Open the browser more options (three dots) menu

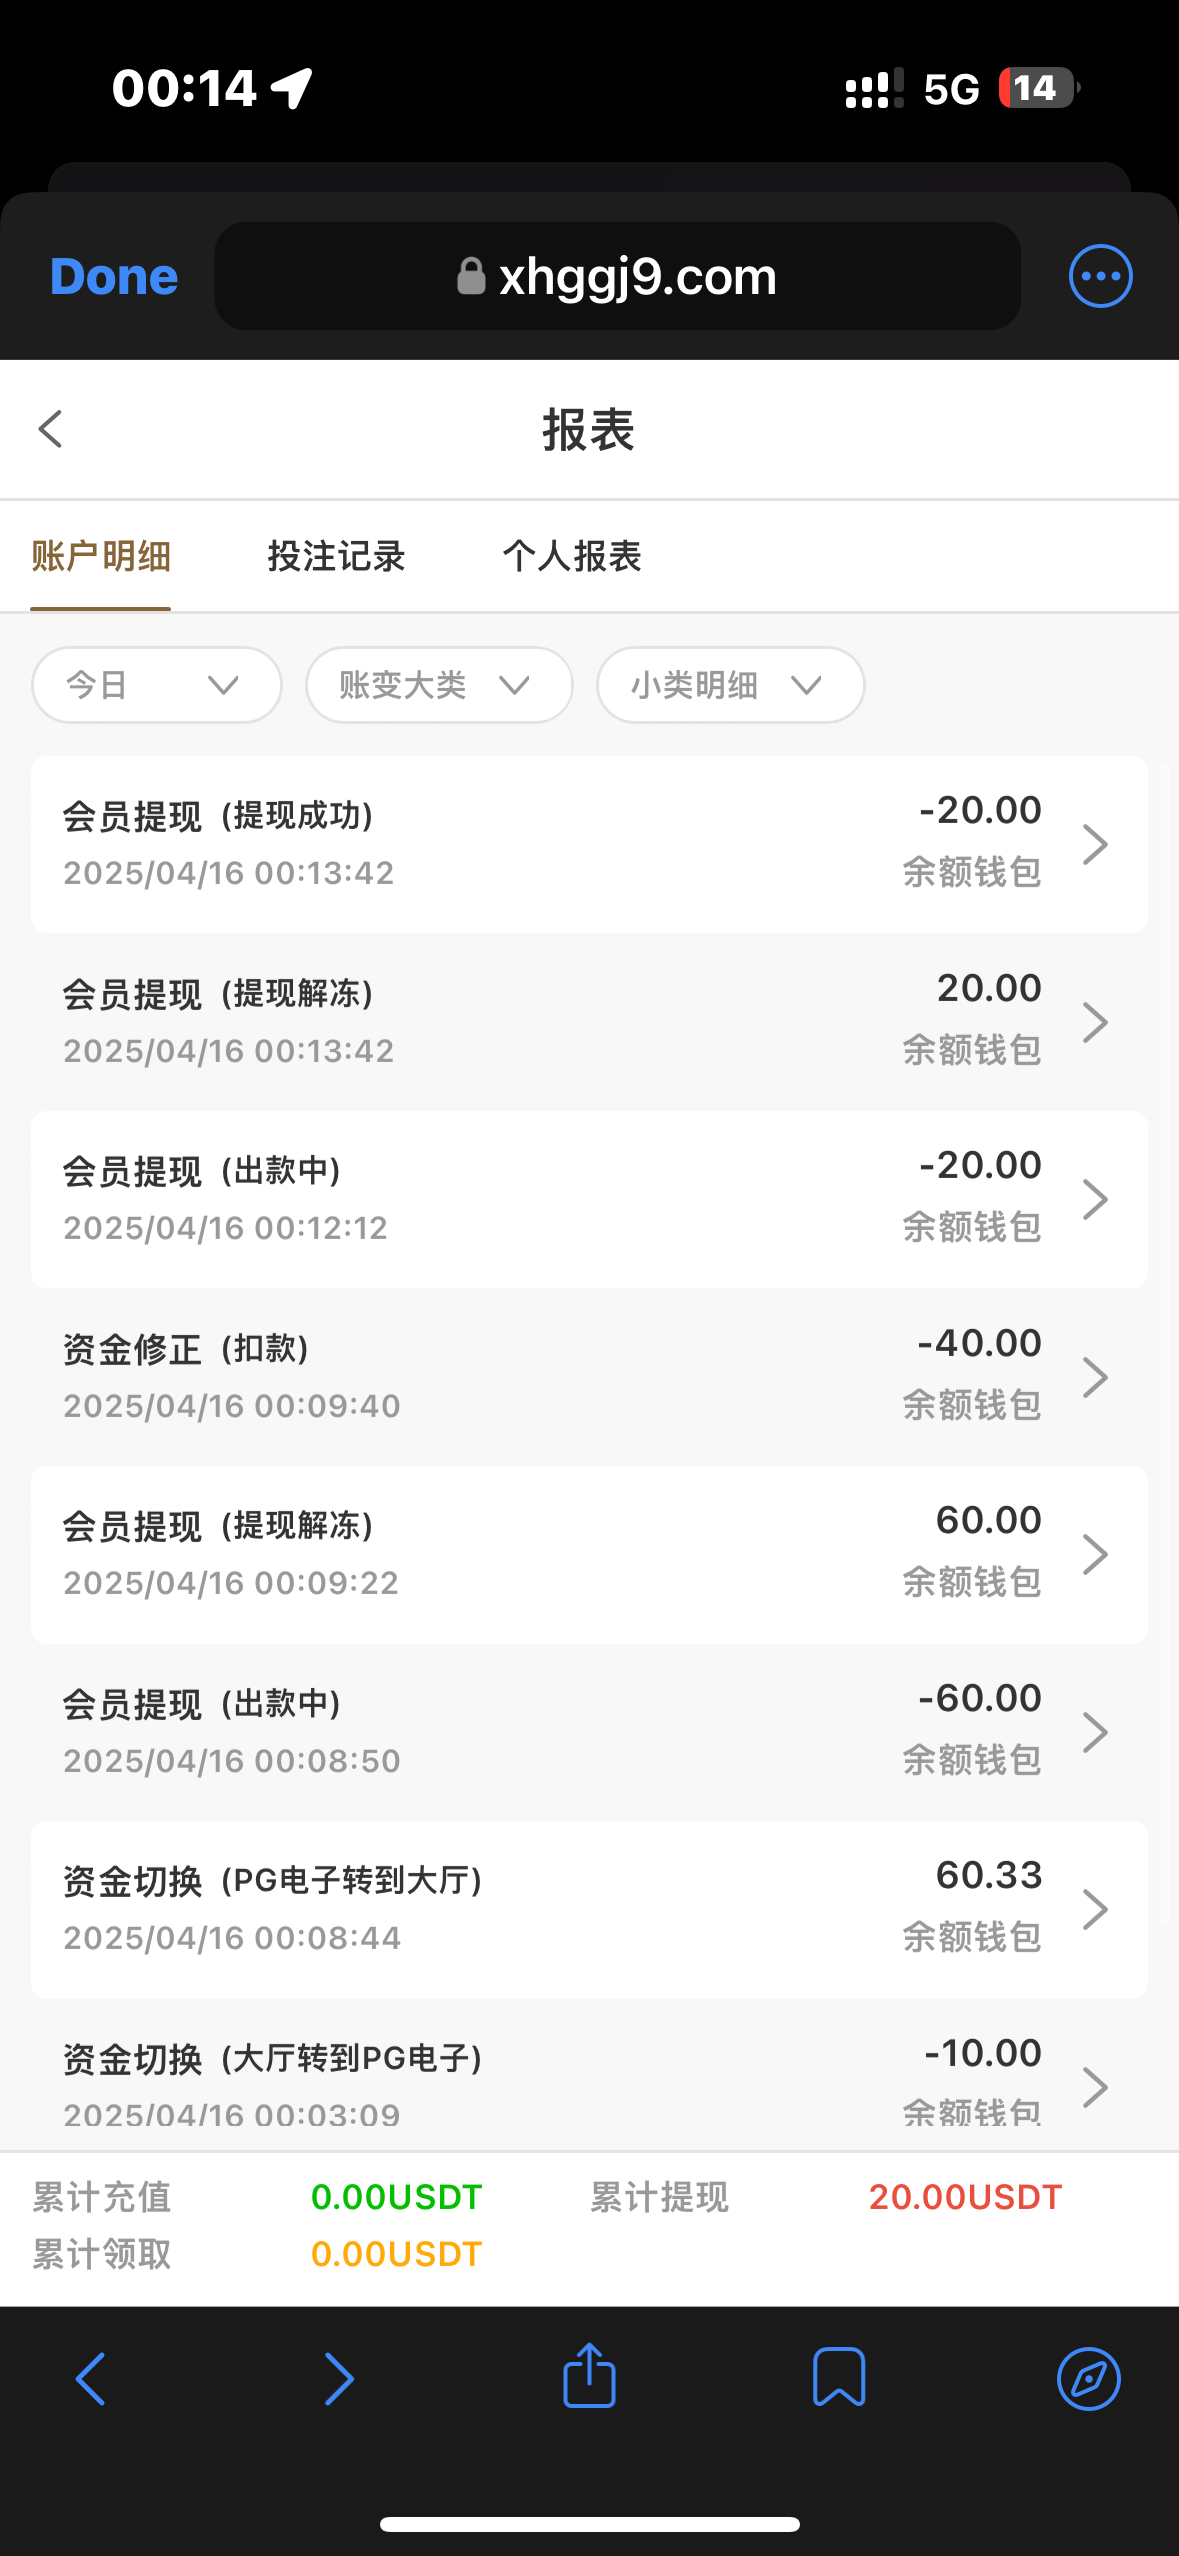click(1100, 276)
